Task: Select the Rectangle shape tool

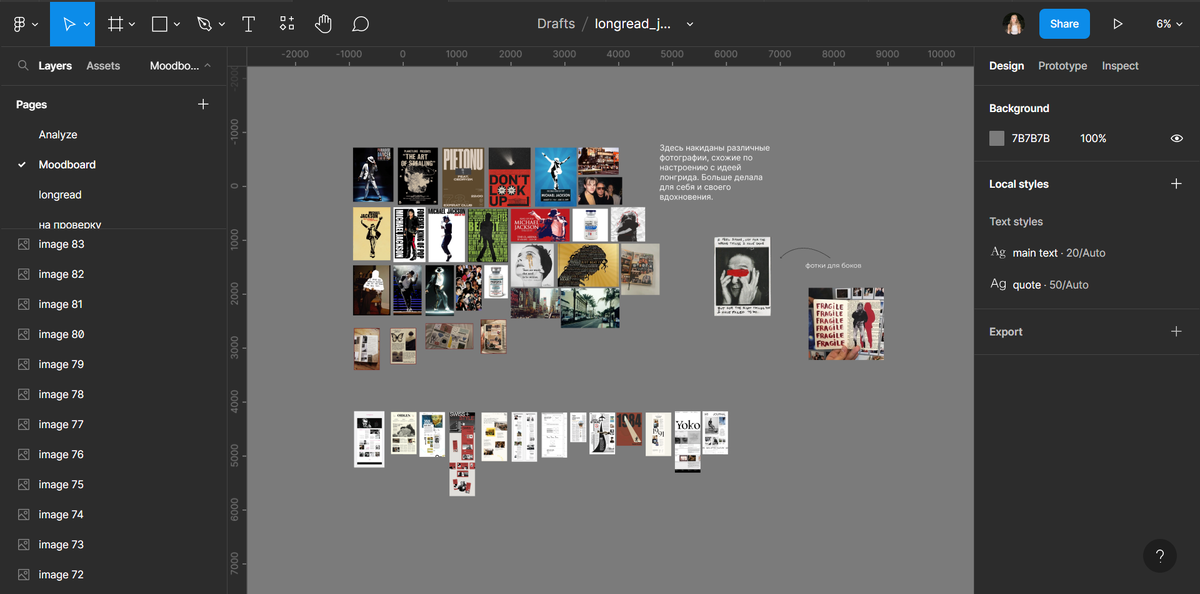Action: coord(160,23)
